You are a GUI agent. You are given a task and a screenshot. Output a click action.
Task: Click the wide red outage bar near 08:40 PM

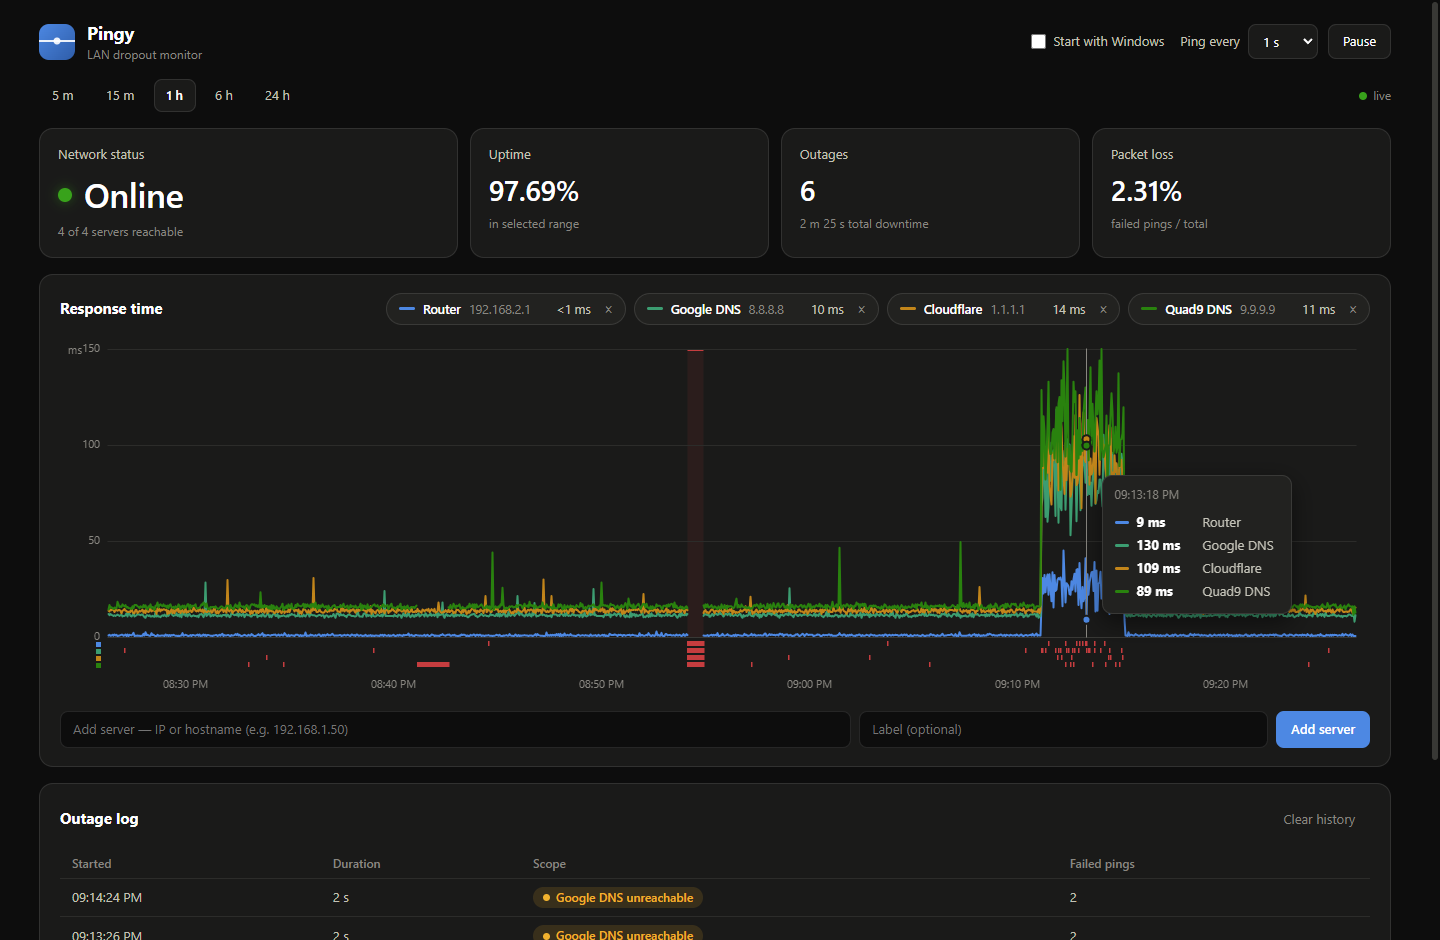(433, 664)
